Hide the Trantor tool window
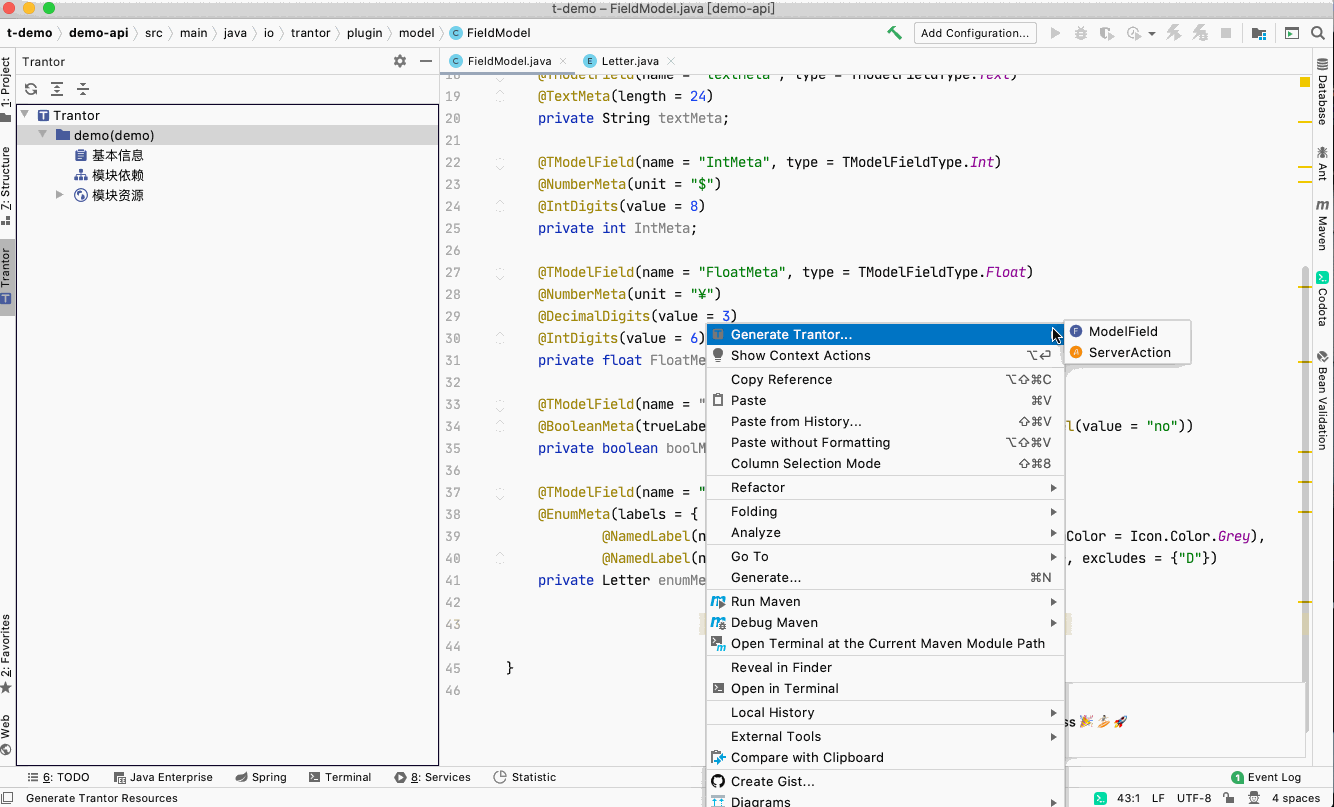1334x807 pixels. (426, 61)
